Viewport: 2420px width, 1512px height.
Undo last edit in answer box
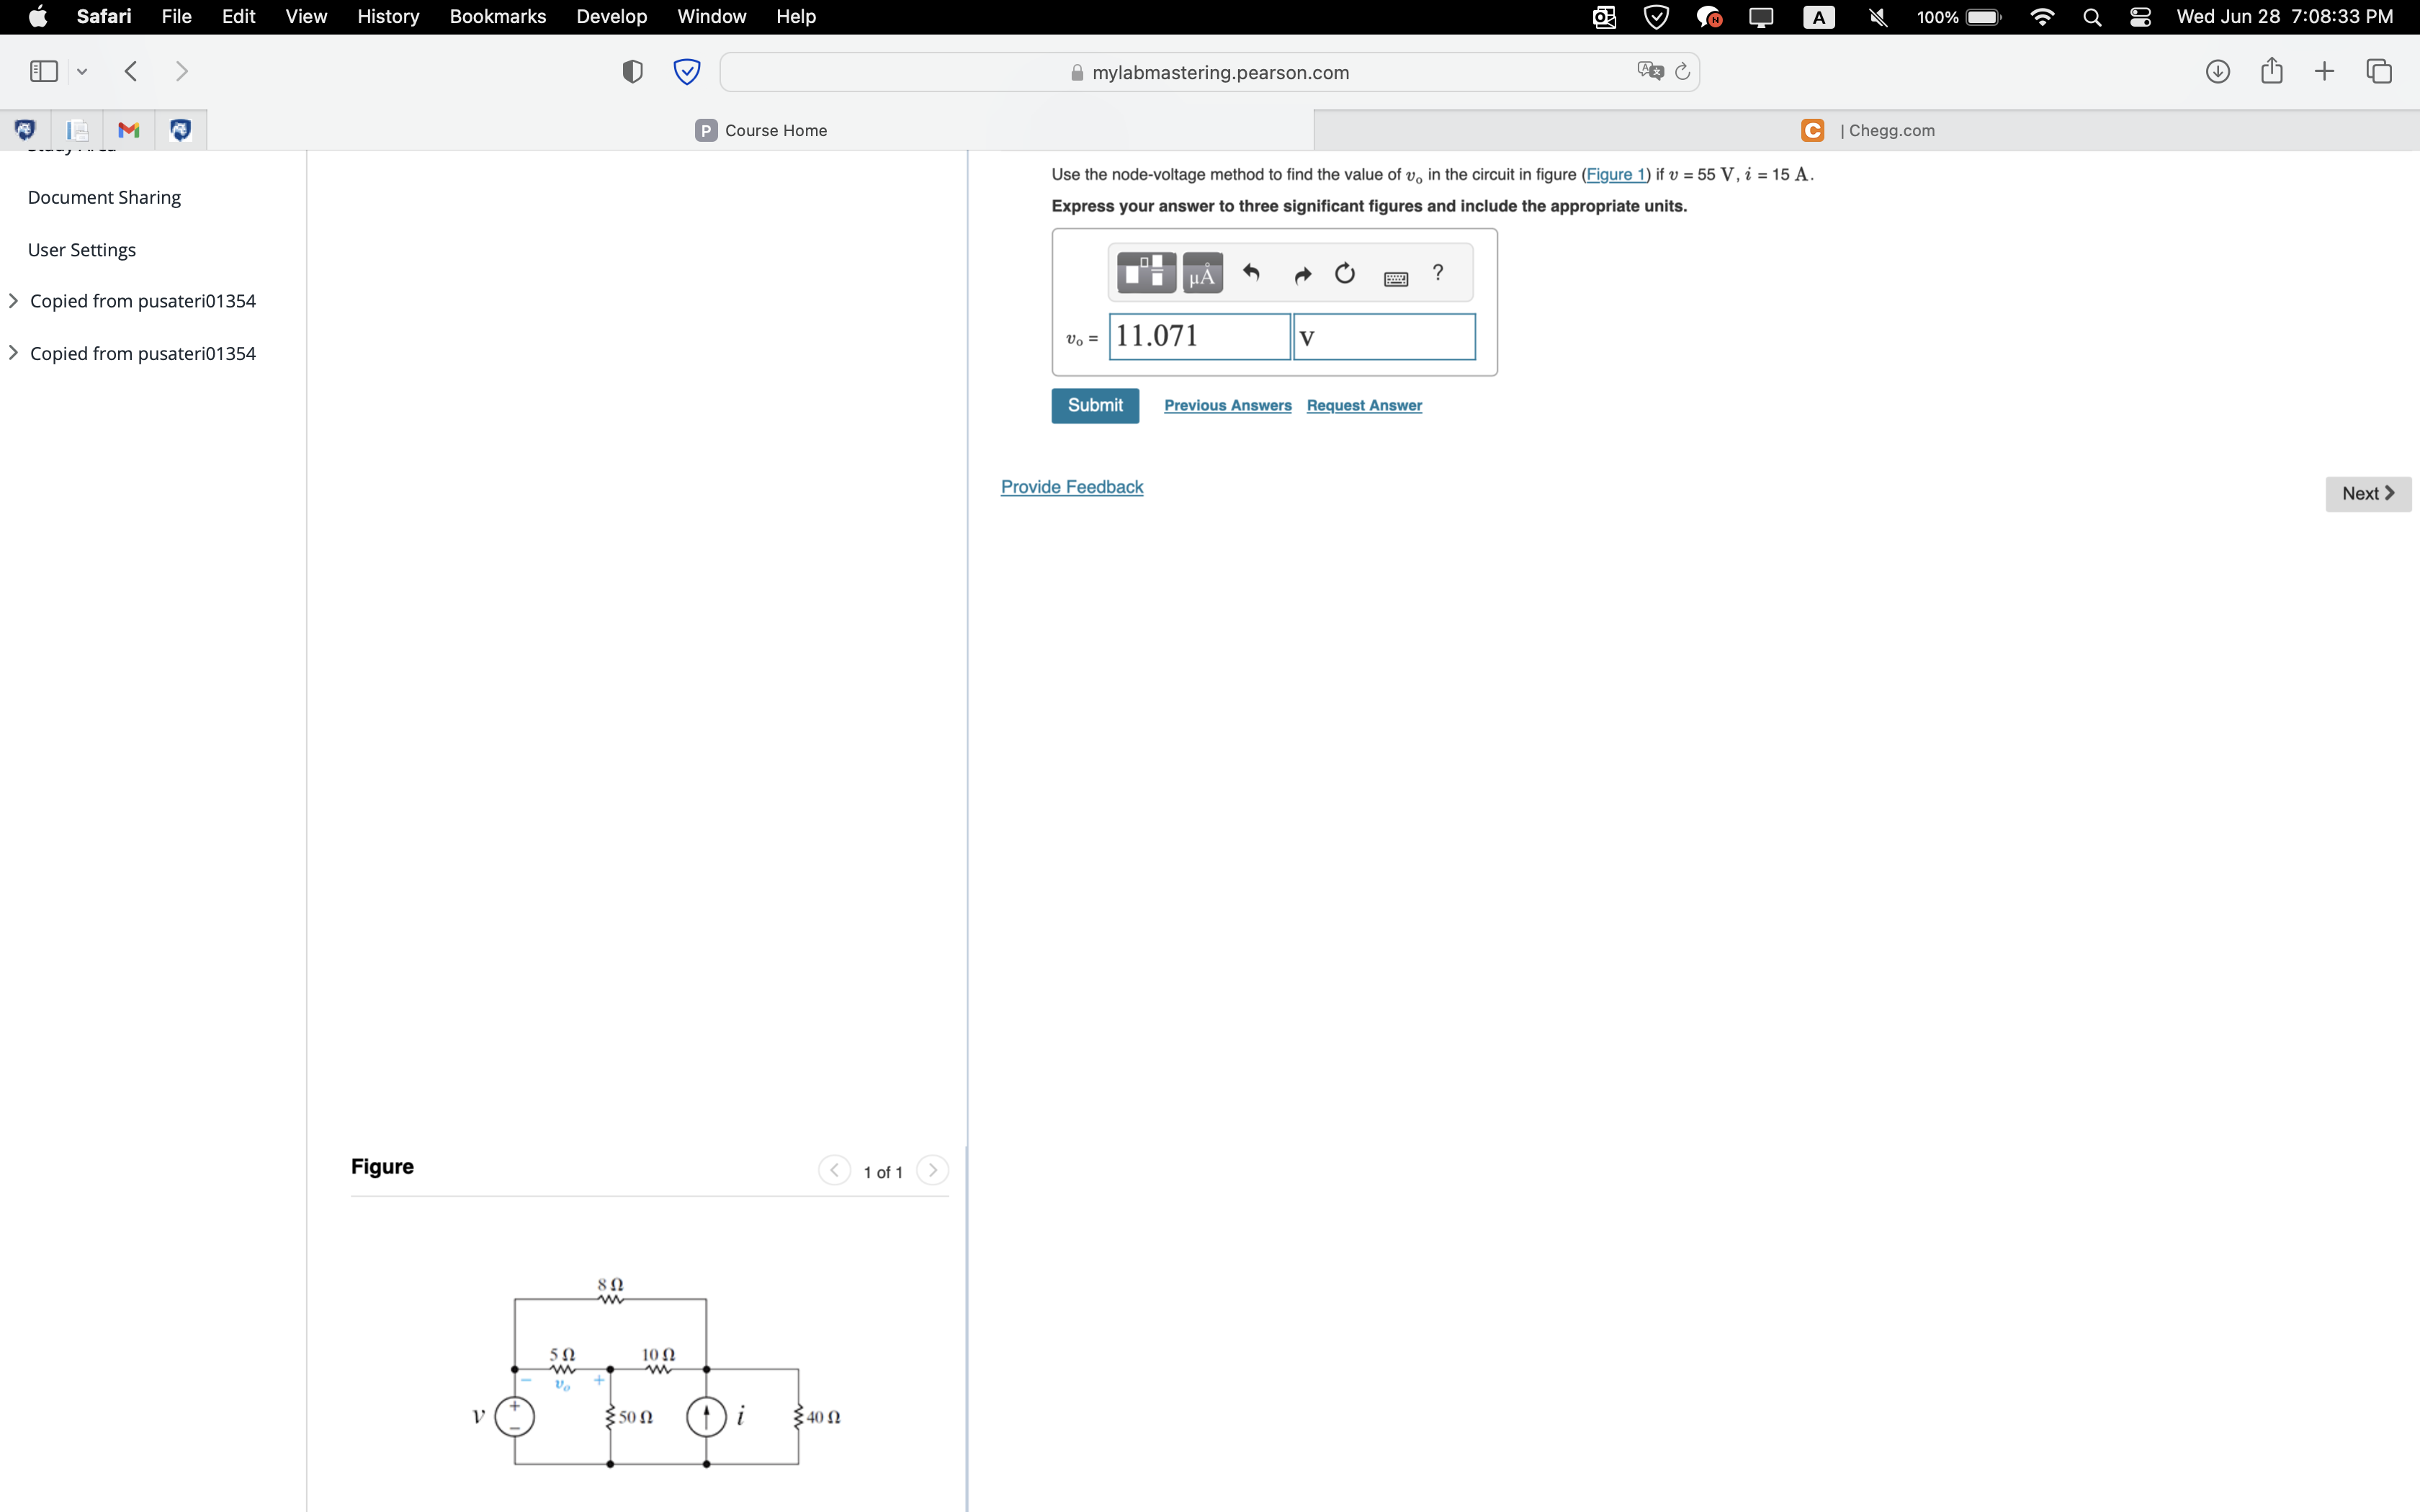click(1251, 272)
